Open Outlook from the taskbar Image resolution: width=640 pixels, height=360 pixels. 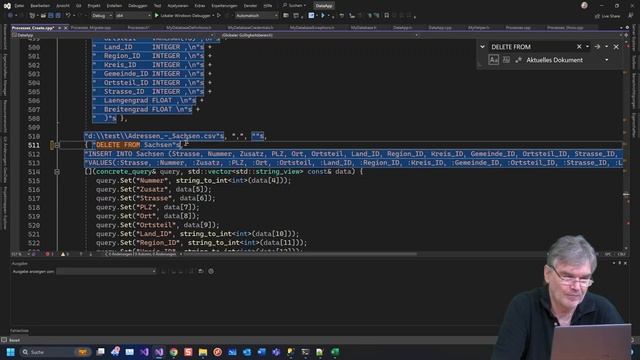pyautogui.click(x=247, y=352)
